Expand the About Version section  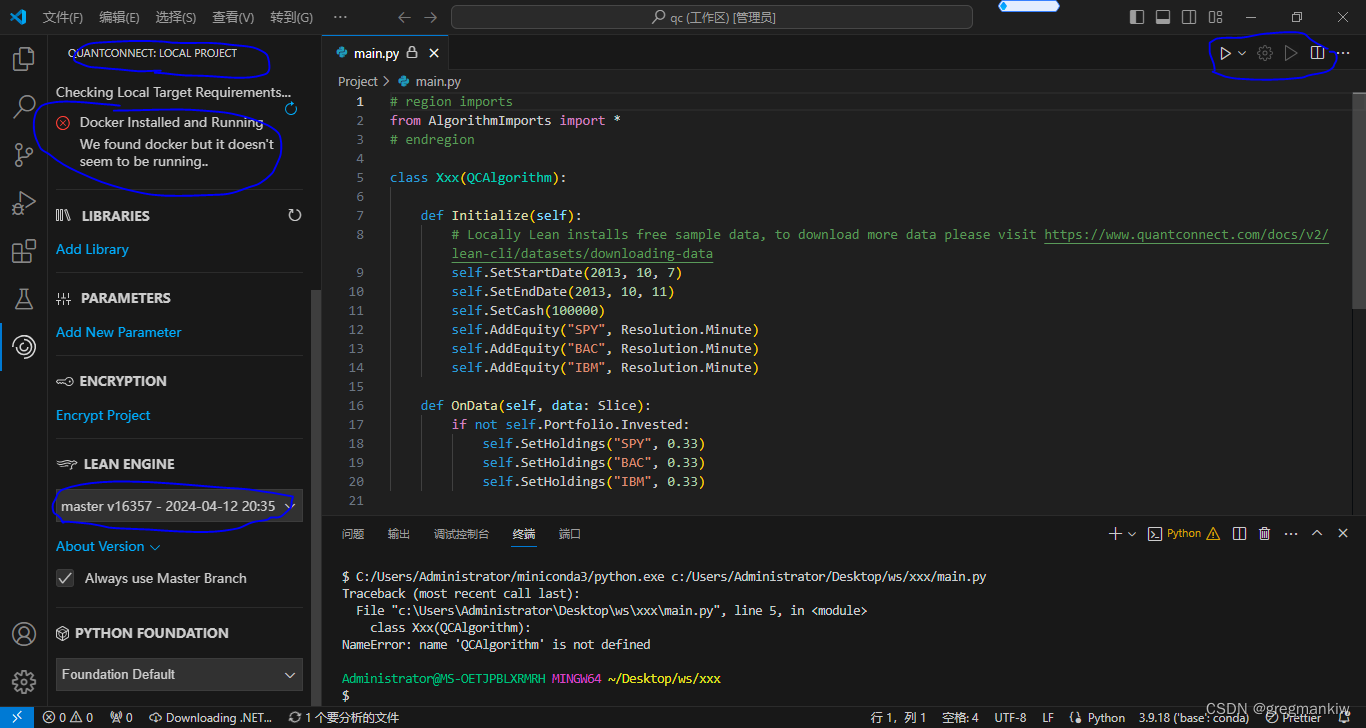click(x=108, y=546)
